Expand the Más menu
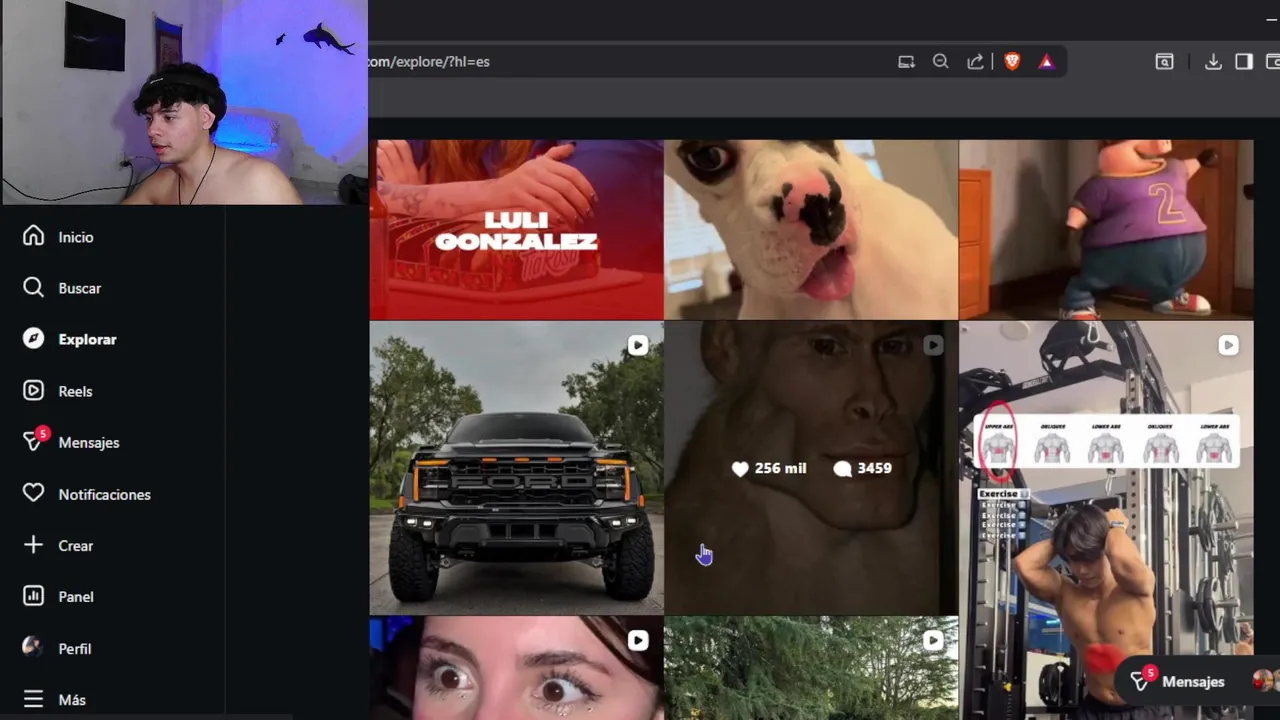Image resolution: width=1280 pixels, height=720 pixels. pyautogui.click(x=56, y=699)
